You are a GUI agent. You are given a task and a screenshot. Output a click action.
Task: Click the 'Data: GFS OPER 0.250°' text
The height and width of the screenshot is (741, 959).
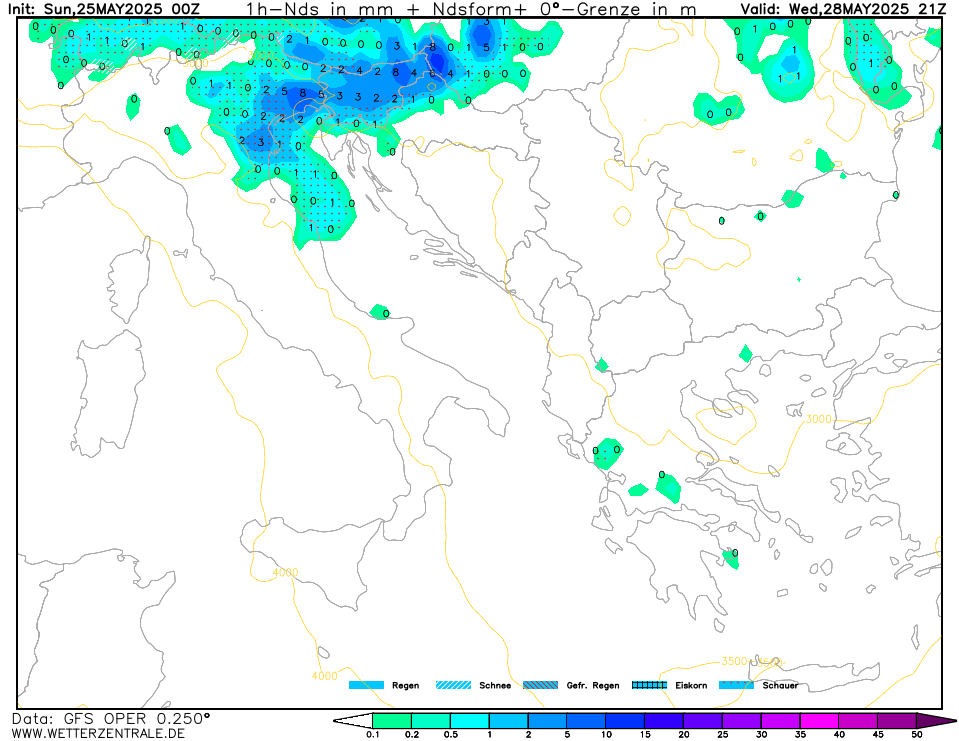(x=111, y=718)
